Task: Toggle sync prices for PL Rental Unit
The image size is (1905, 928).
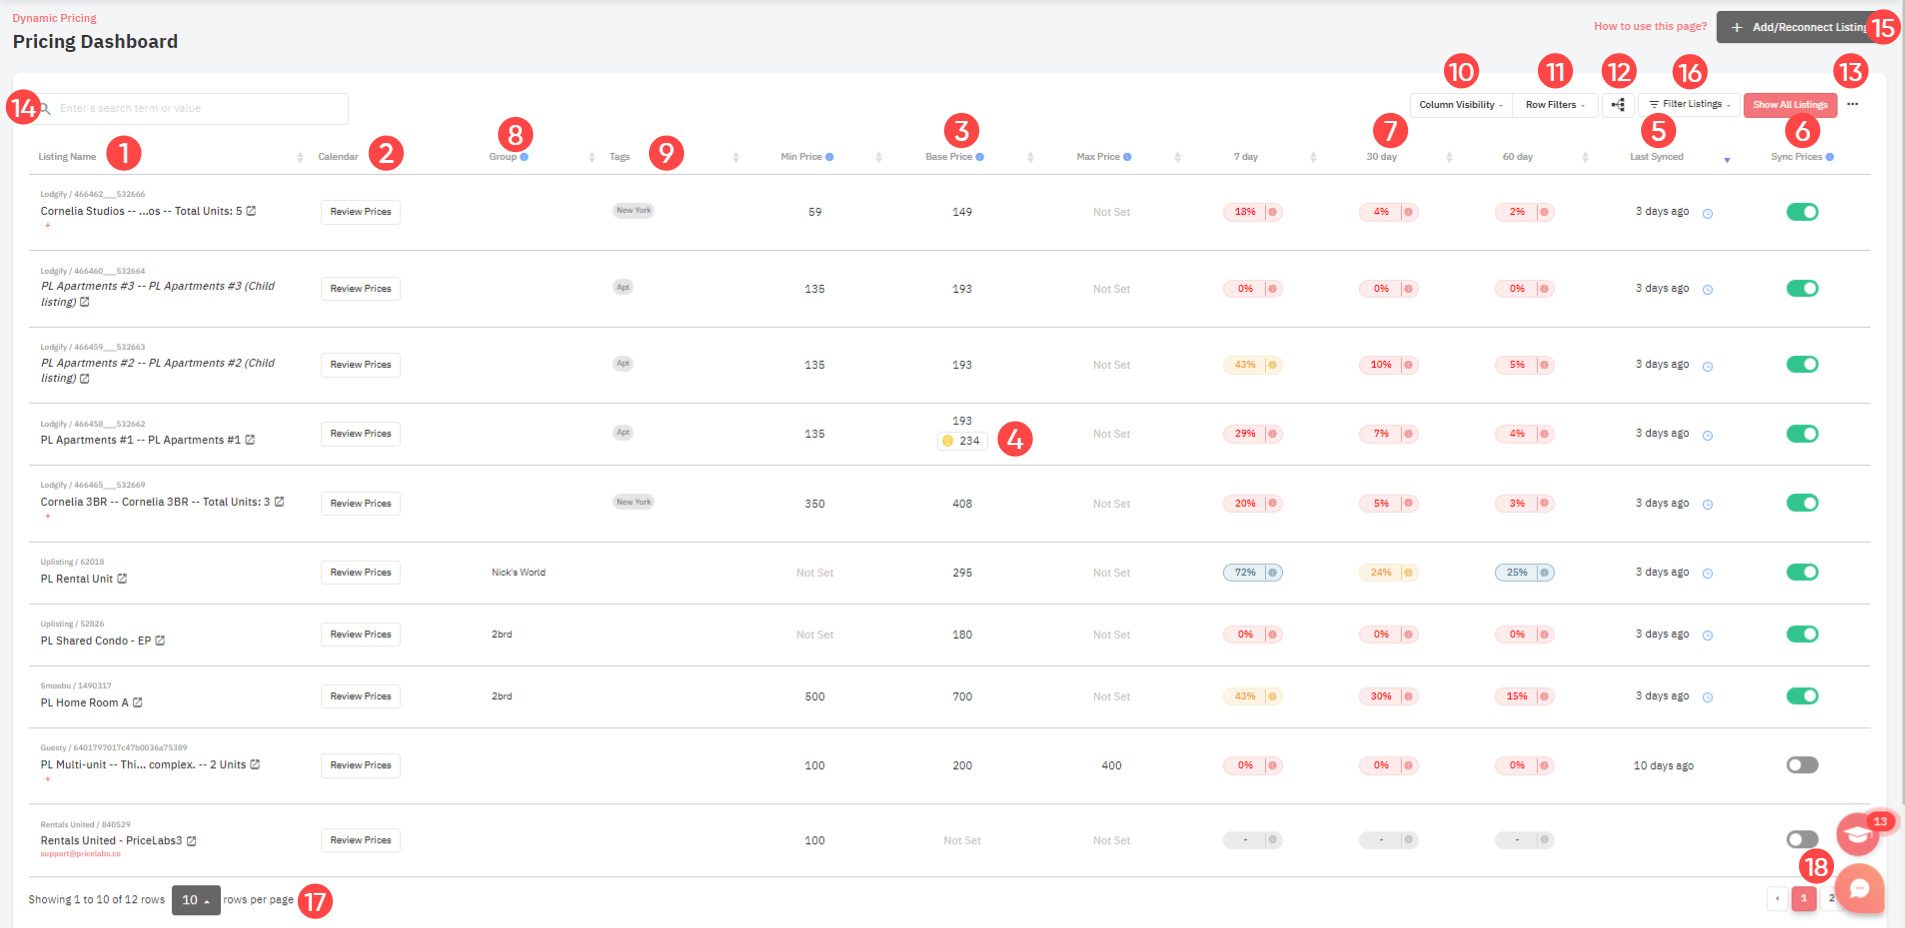Action: 1802,572
